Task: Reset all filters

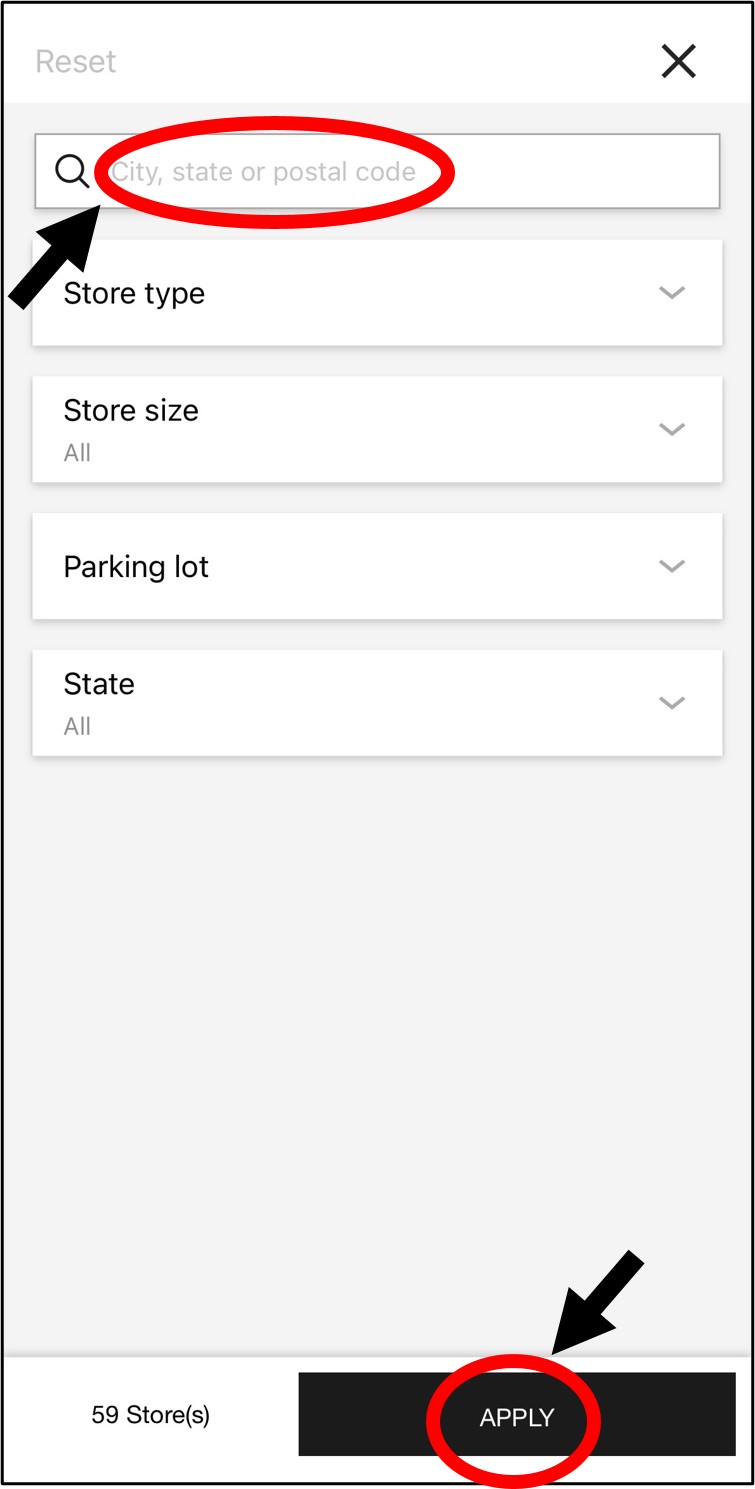Action: pyautogui.click(x=75, y=62)
